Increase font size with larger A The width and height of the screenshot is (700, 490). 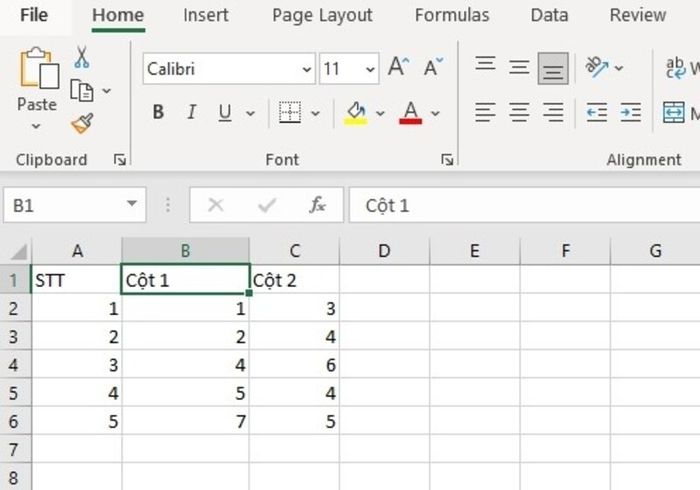click(x=398, y=68)
